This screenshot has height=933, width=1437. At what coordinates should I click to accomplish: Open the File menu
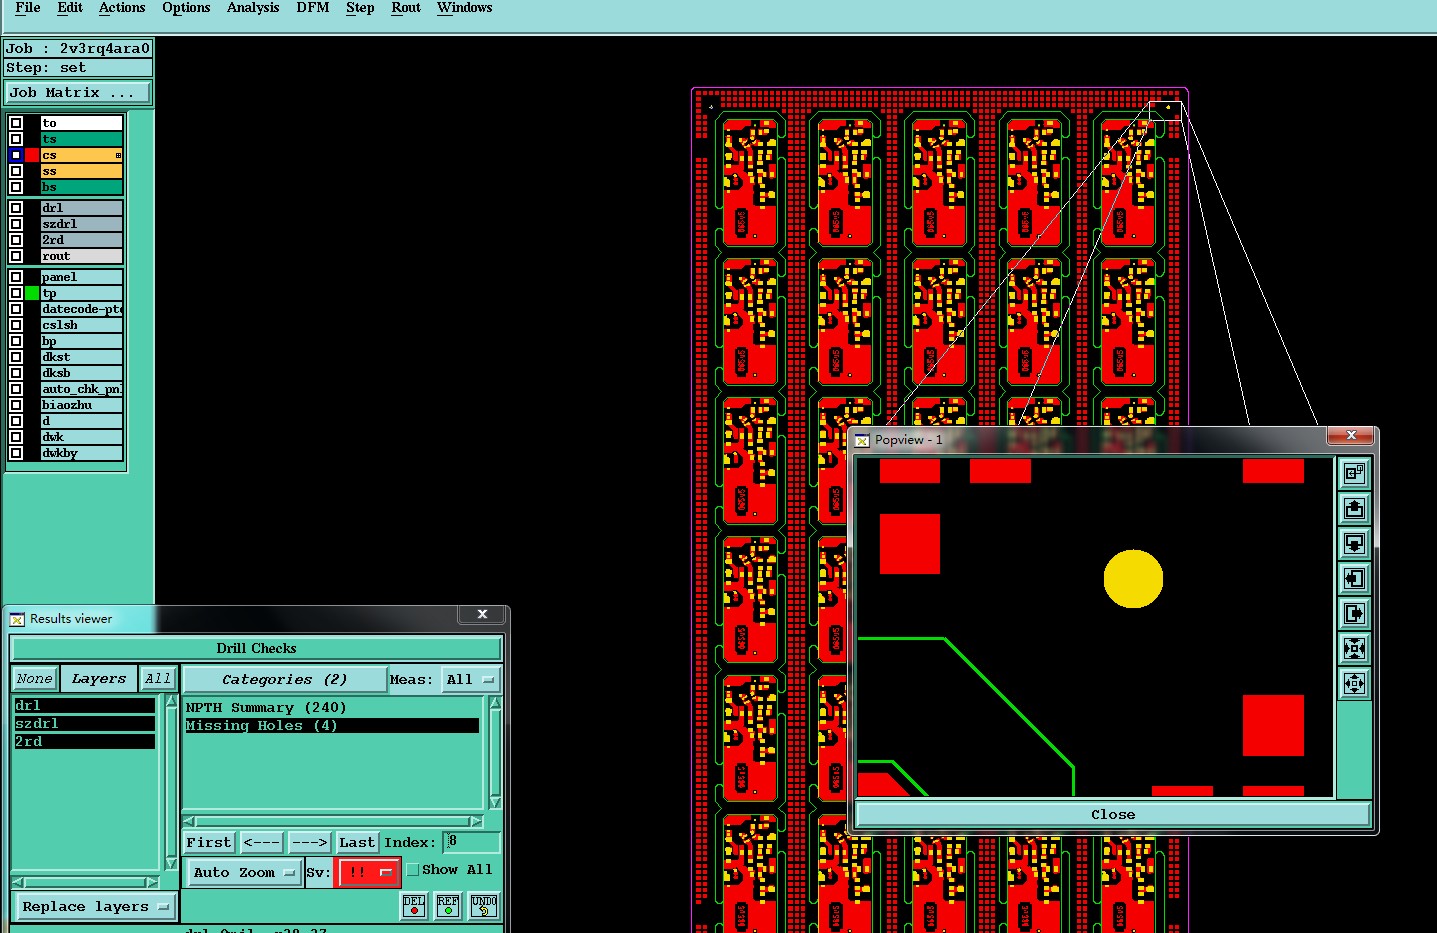[28, 8]
